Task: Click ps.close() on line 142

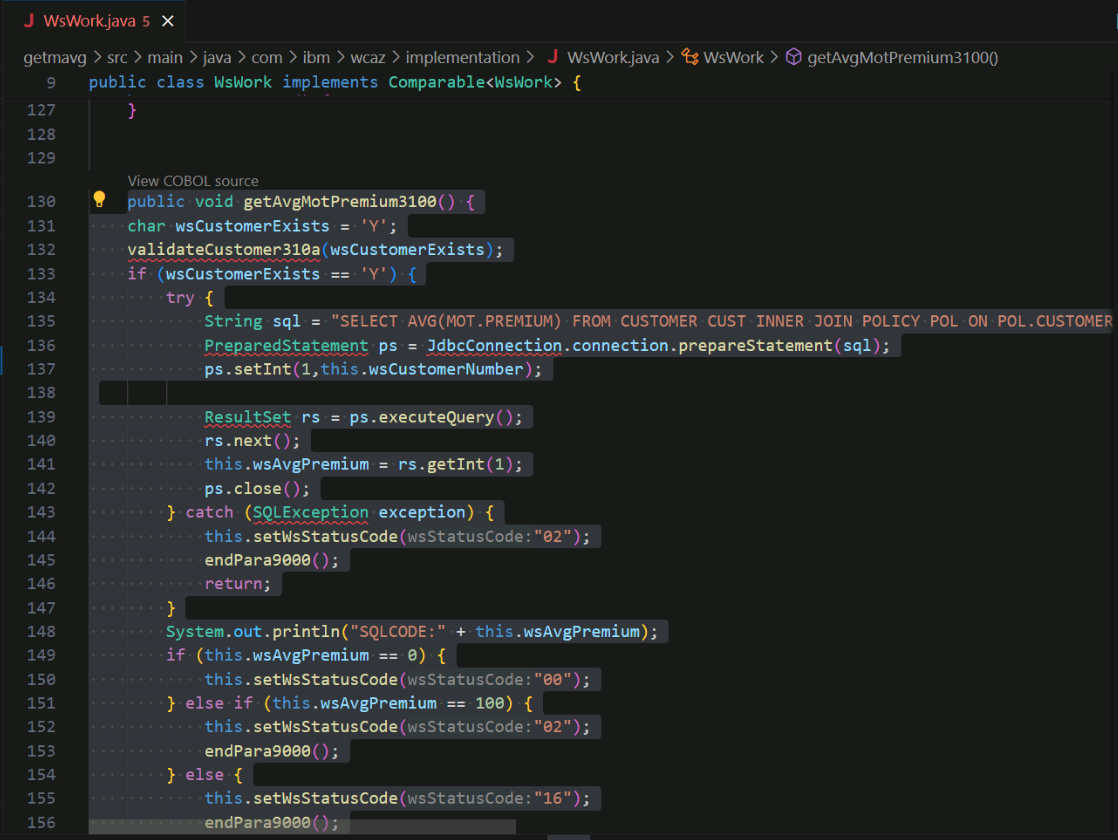Action: (x=257, y=488)
